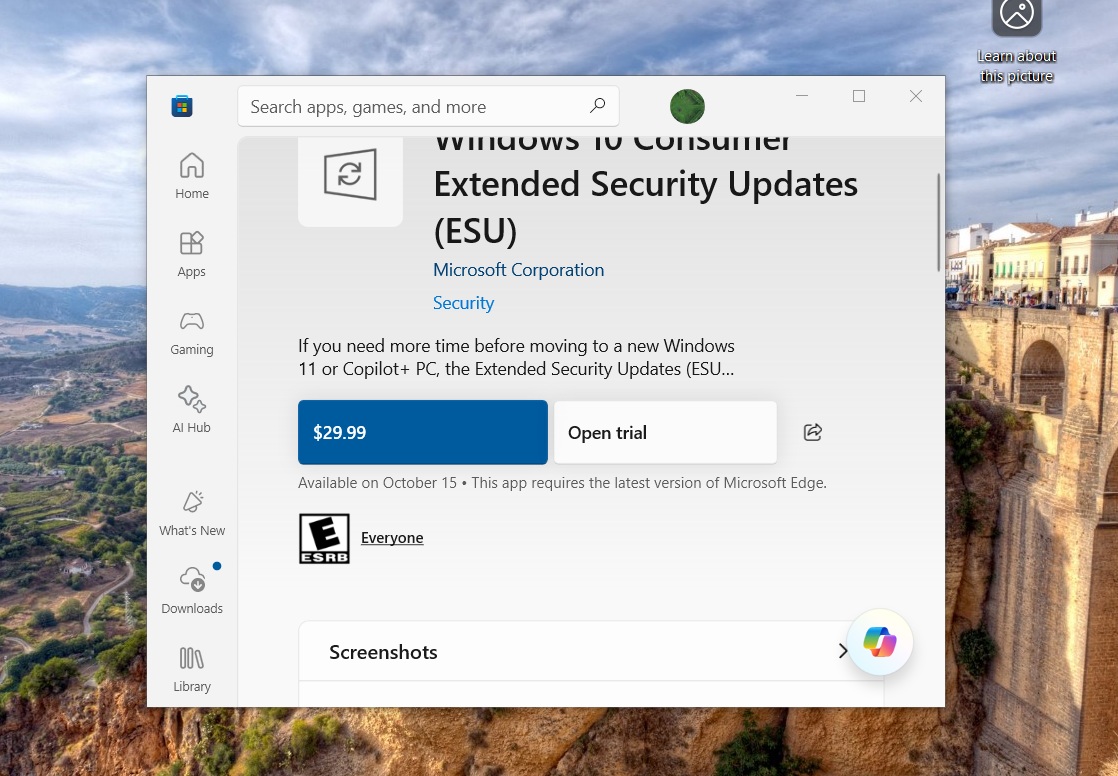This screenshot has width=1118, height=776.
Task: Open the user profile avatar
Action: click(687, 106)
